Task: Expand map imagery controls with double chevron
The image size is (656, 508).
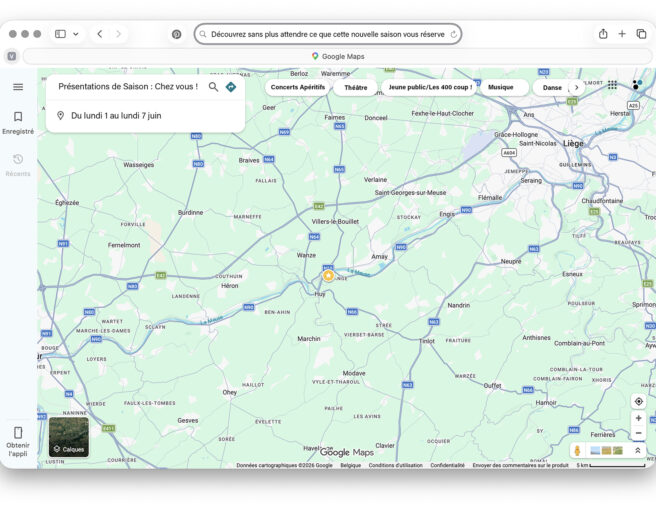Action: click(638, 451)
